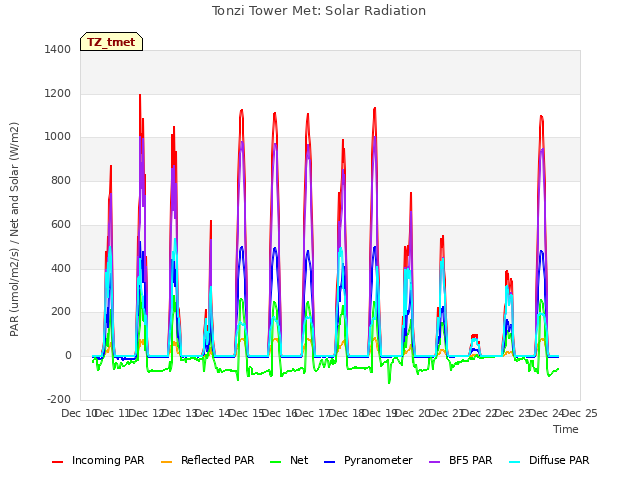Click the Dec 23 Incoming PAR peak near 1100
The image size is (640, 480).
click(x=542, y=117)
